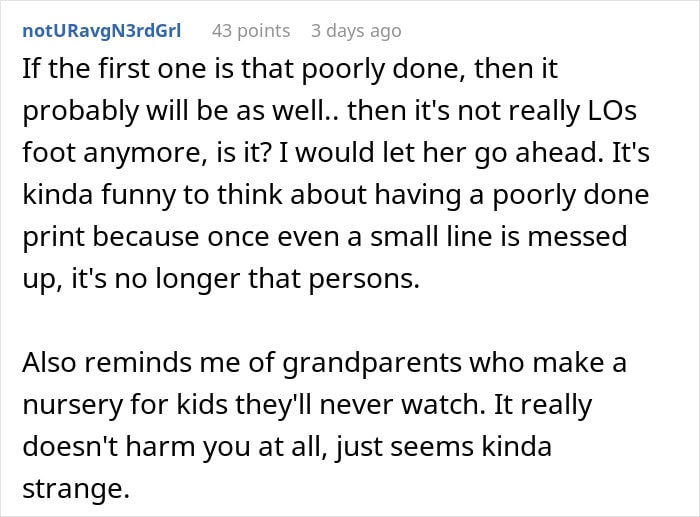Screen dimensions: 700x517
Task: Open notURavgN3rdGrl's user profile
Action: click(x=102, y=31)
